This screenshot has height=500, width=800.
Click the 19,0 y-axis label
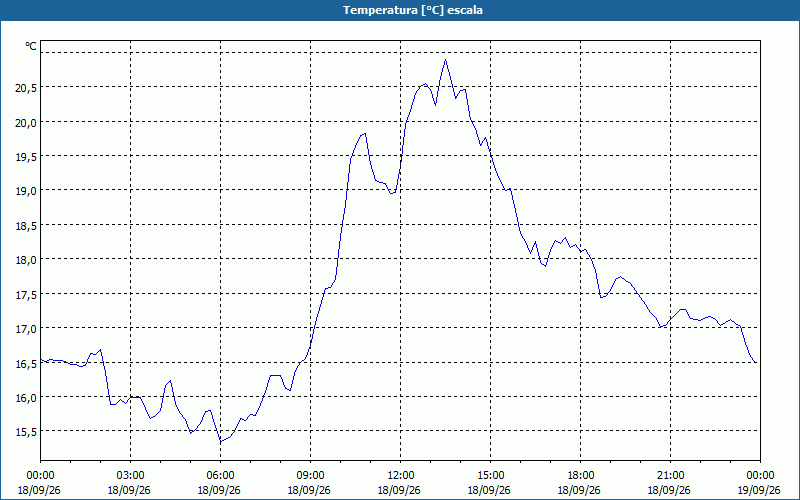coord(26,191)
